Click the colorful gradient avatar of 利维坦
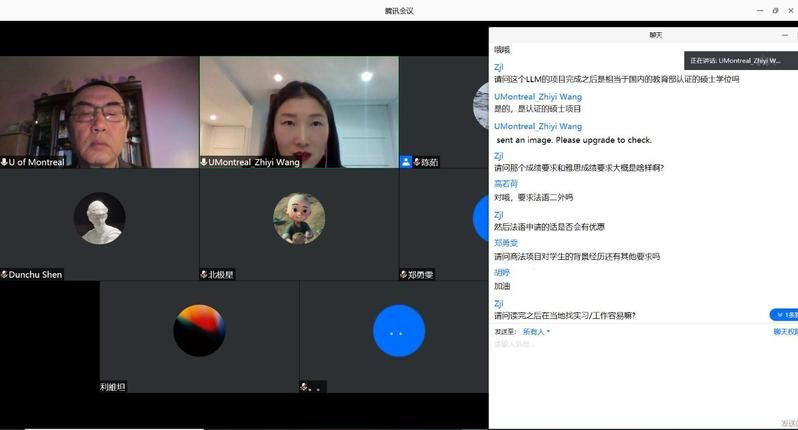 click(199, 330)
